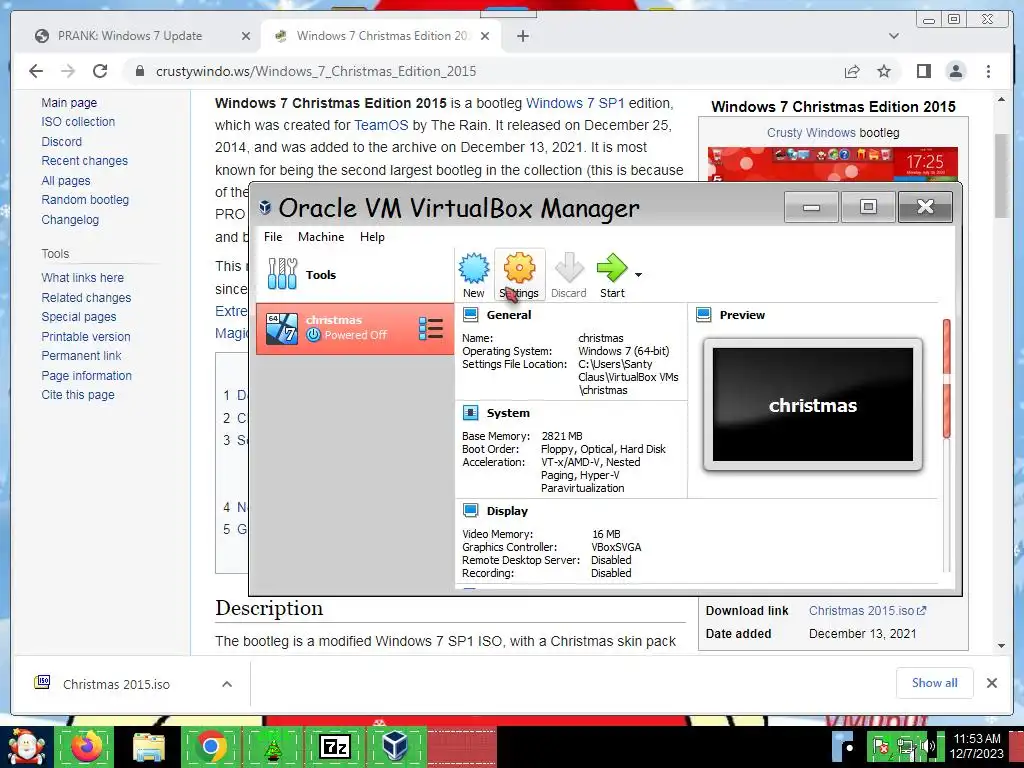The height and width of the screenshot is (768, 1024).
Task: Switch to PRANK: Windows 7 Update tab
Action: coord(129,36)
